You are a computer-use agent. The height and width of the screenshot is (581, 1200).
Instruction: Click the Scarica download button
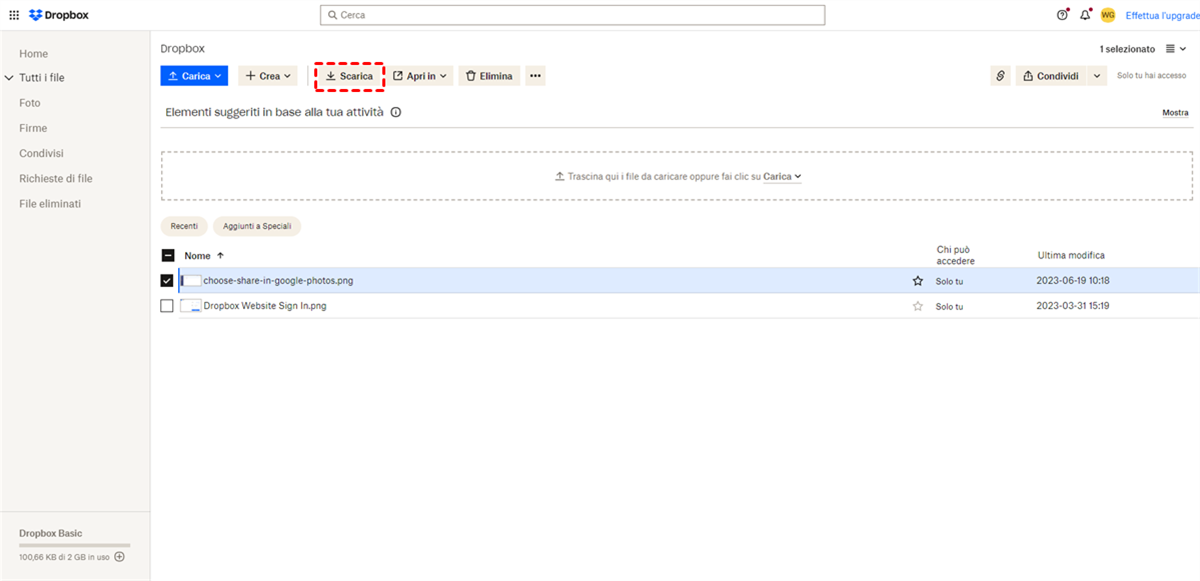[349, 76]
